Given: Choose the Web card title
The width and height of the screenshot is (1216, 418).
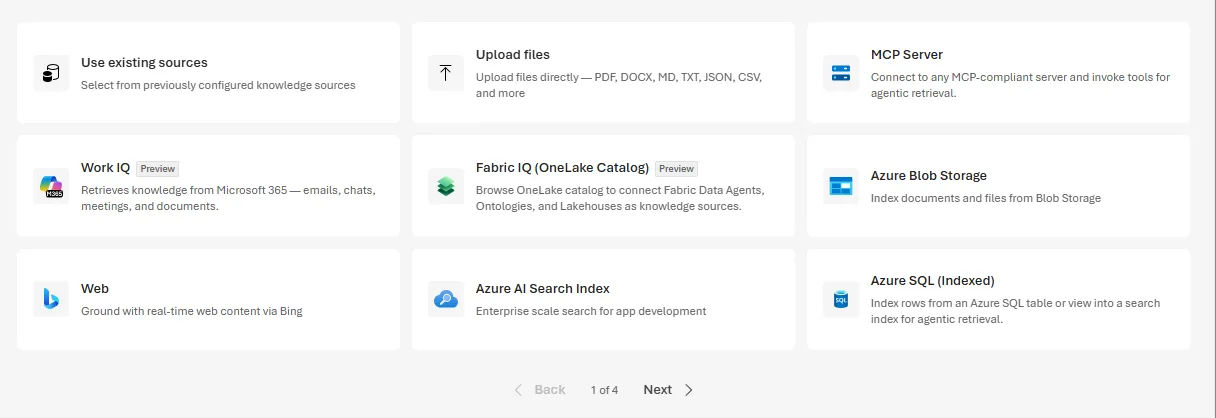Looking at the screenshot, I should click(95, 288).
